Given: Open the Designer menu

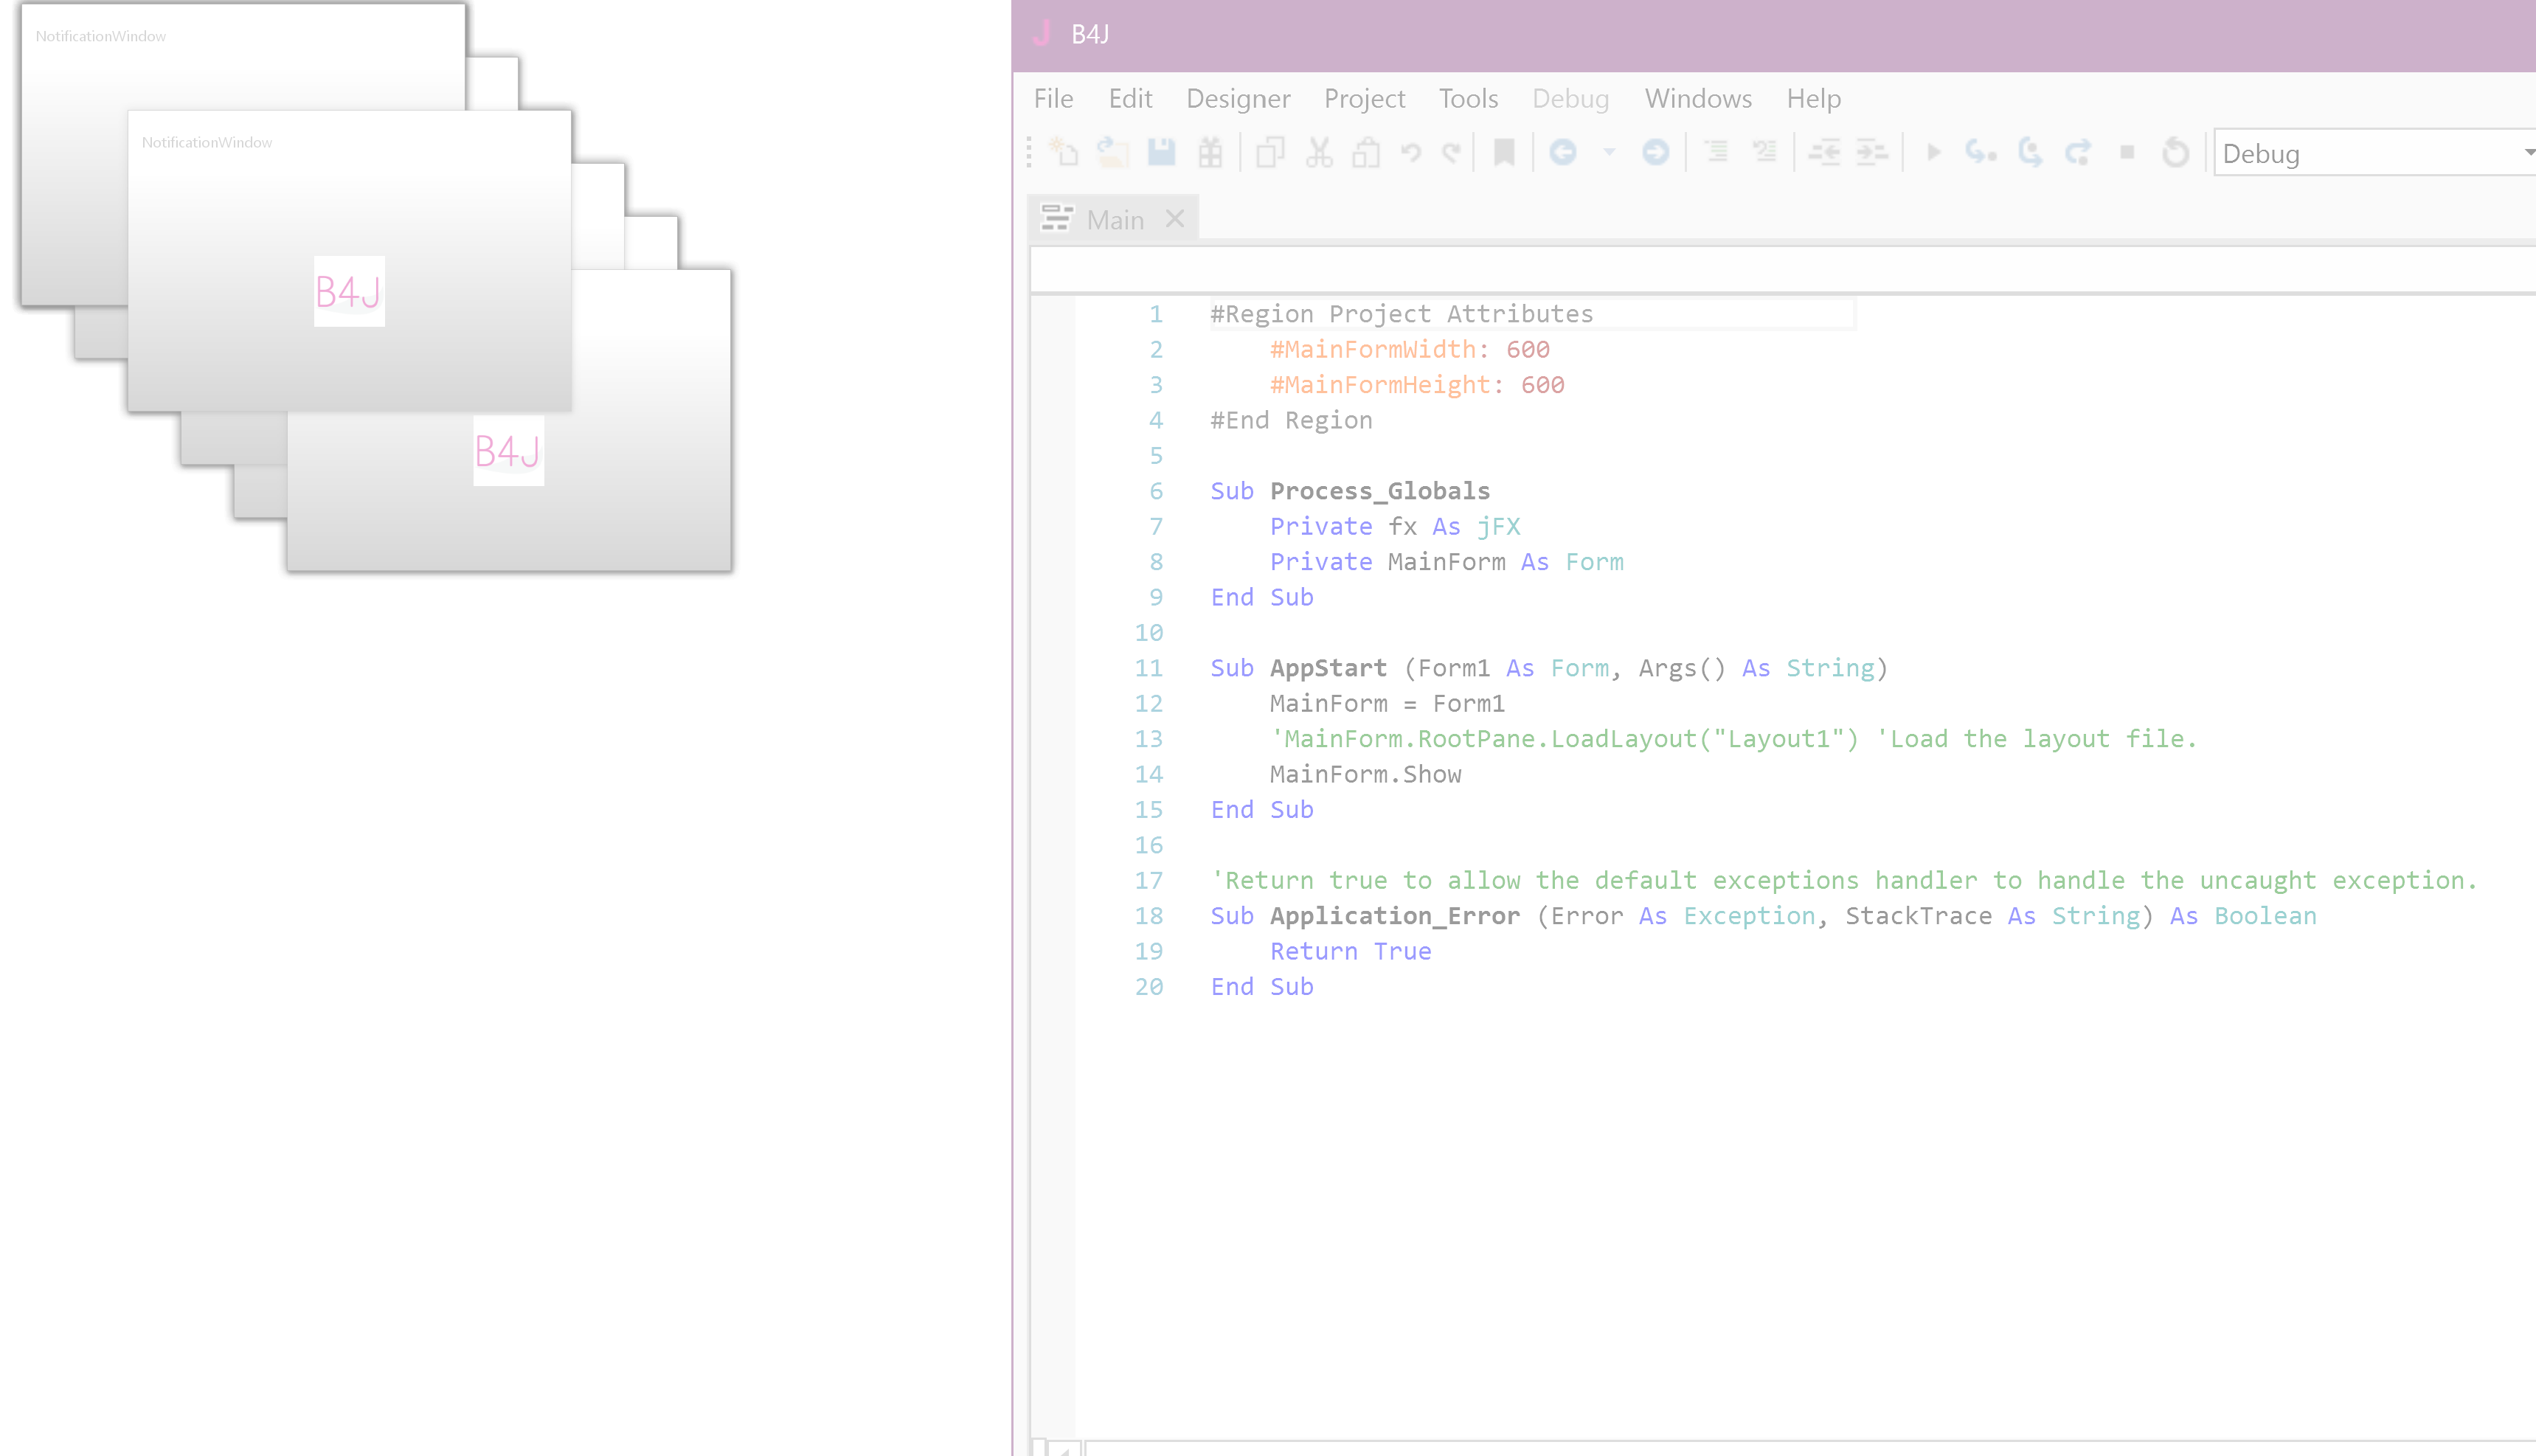Looking at the screenshot, I should 1238,98.
